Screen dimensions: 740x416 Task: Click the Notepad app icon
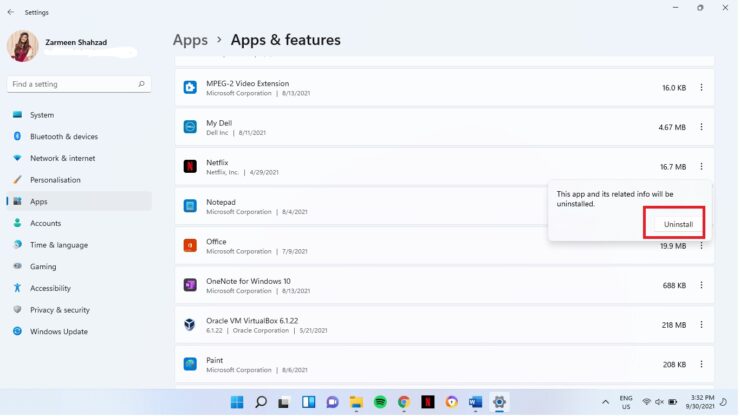coord(190,206)
